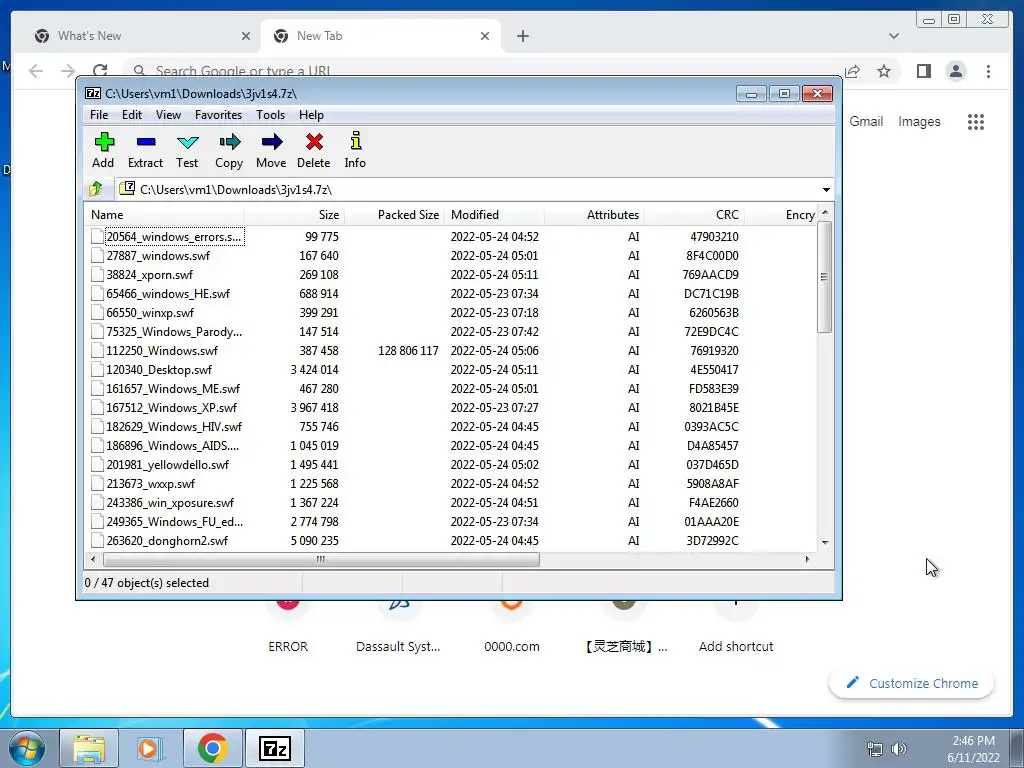Click the scroll down arrow of file list

[825, 543]
